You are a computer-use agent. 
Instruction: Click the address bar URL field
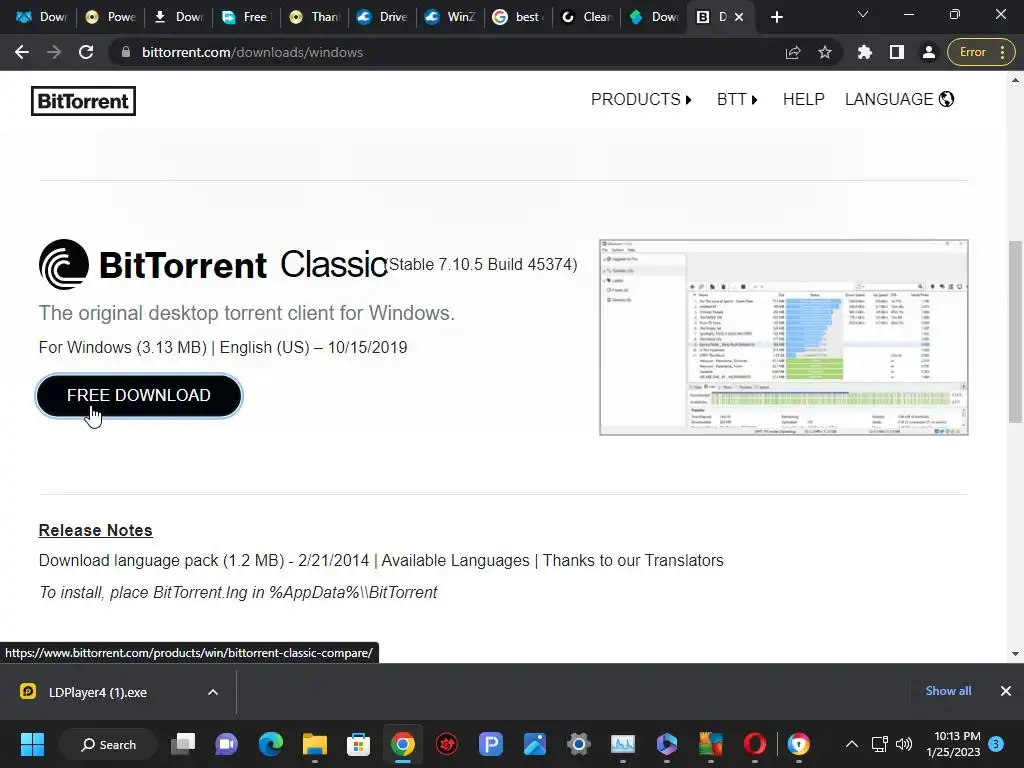pos(451,52)
